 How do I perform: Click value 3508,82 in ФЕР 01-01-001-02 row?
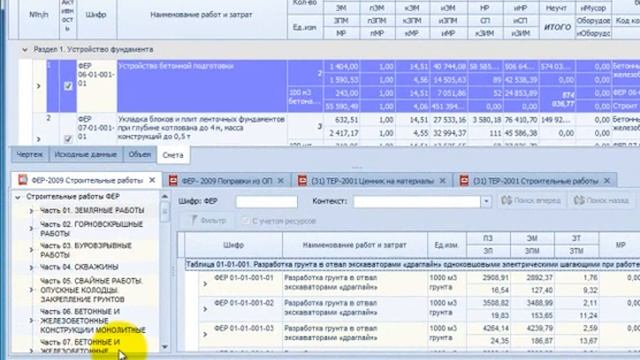(496, 303)
